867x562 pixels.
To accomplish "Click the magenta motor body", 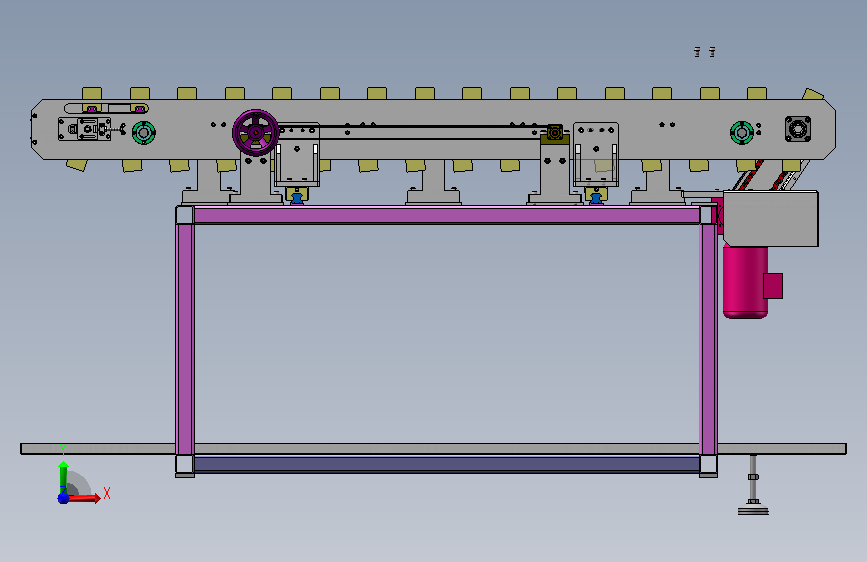I will click(x=745, y=282).
